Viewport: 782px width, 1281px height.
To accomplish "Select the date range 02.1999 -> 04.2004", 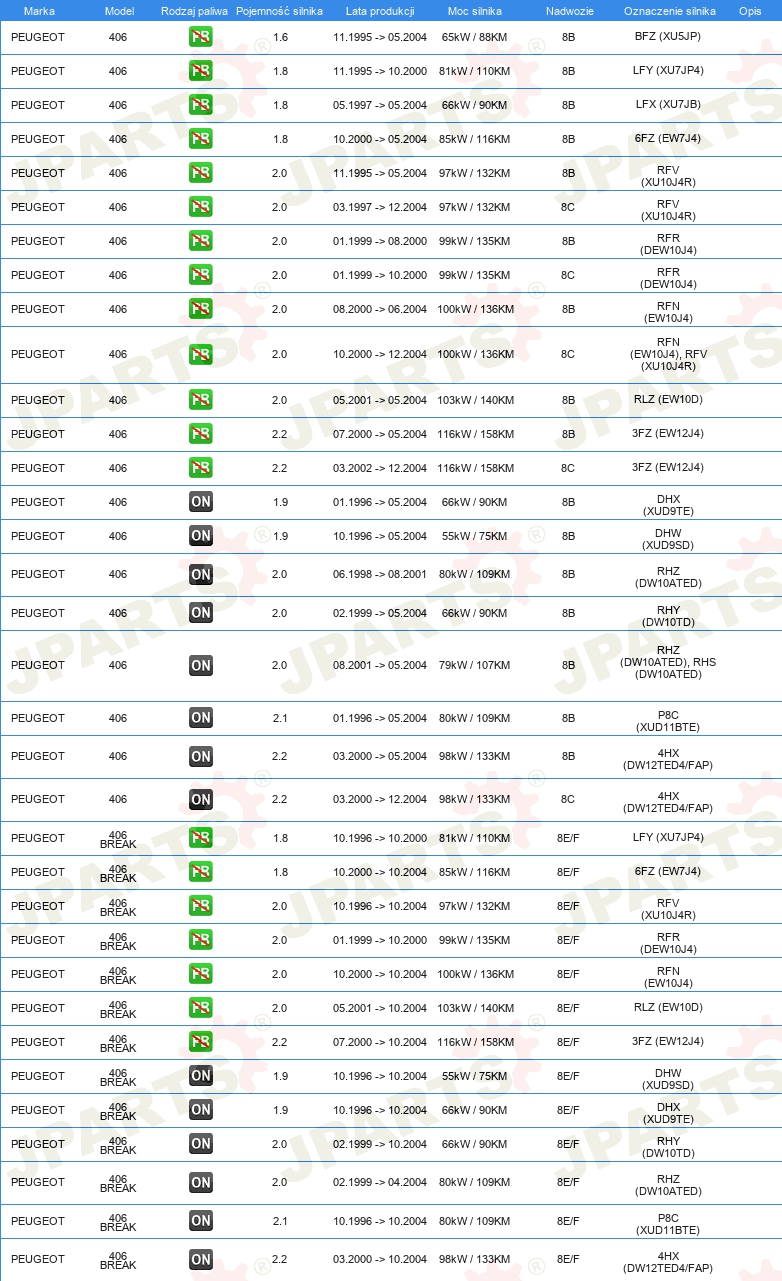I will (x=380, y=1182).
